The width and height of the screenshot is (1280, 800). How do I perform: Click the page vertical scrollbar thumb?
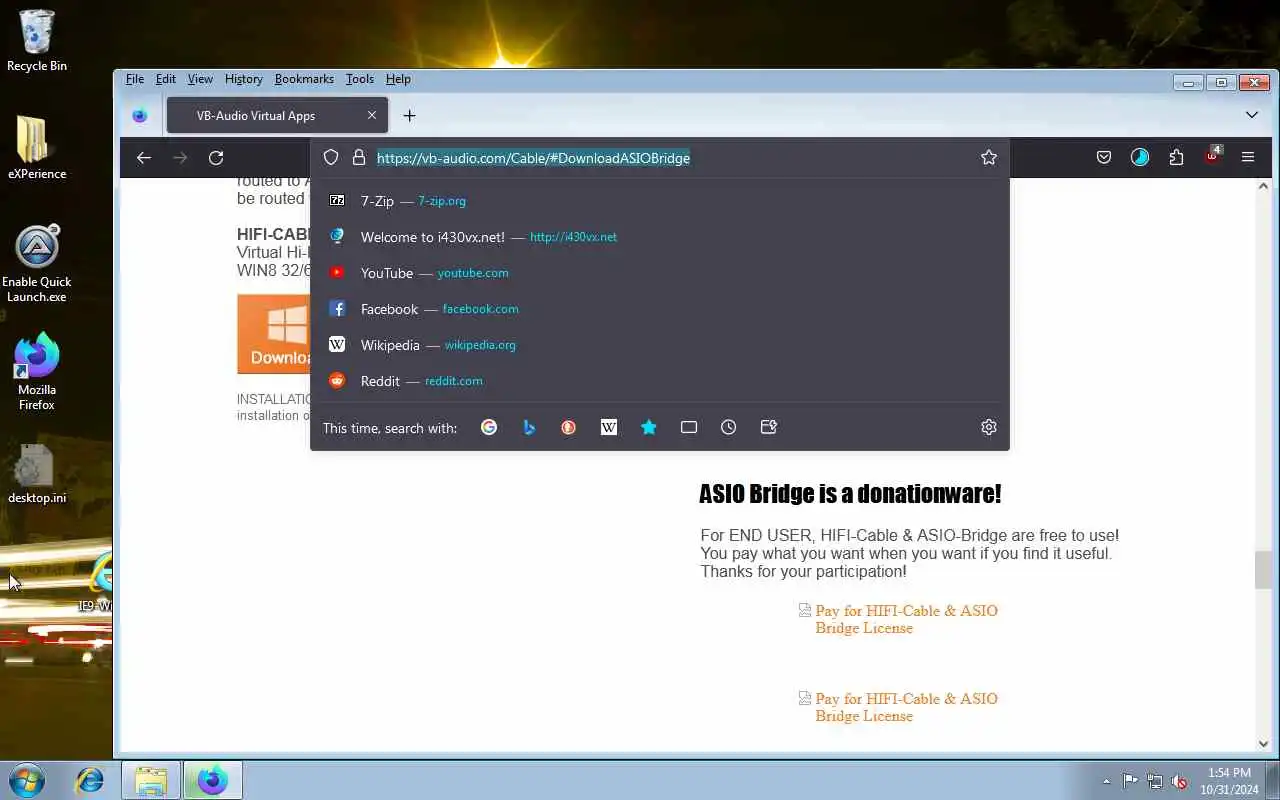(1263, 570)
